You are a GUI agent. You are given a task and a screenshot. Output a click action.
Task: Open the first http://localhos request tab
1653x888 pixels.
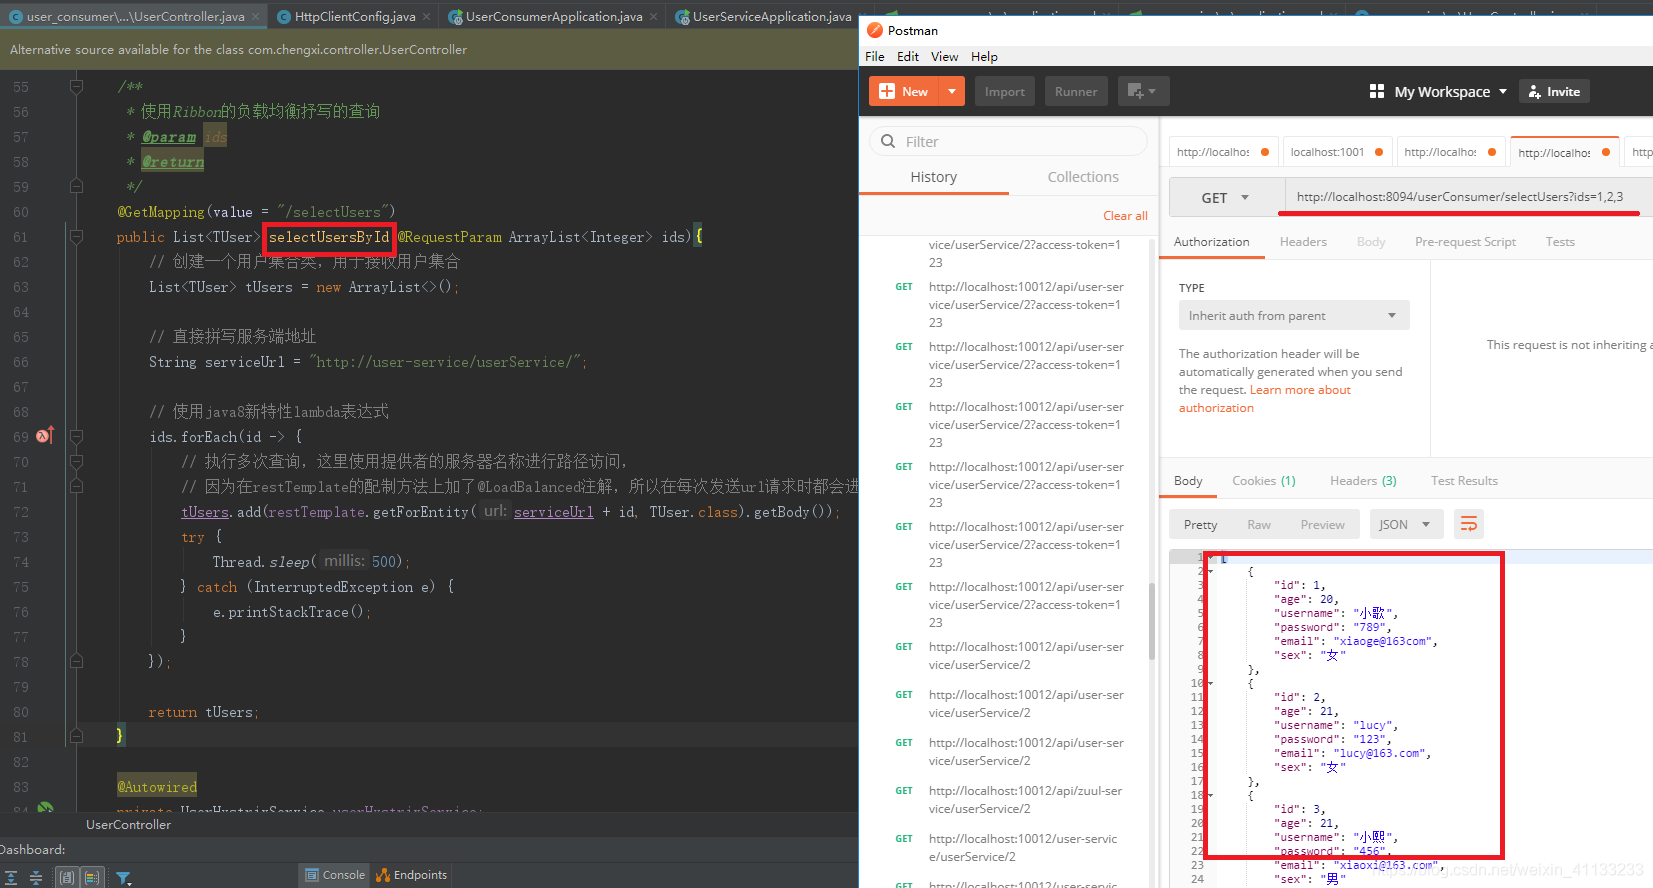coord(1222,152)
